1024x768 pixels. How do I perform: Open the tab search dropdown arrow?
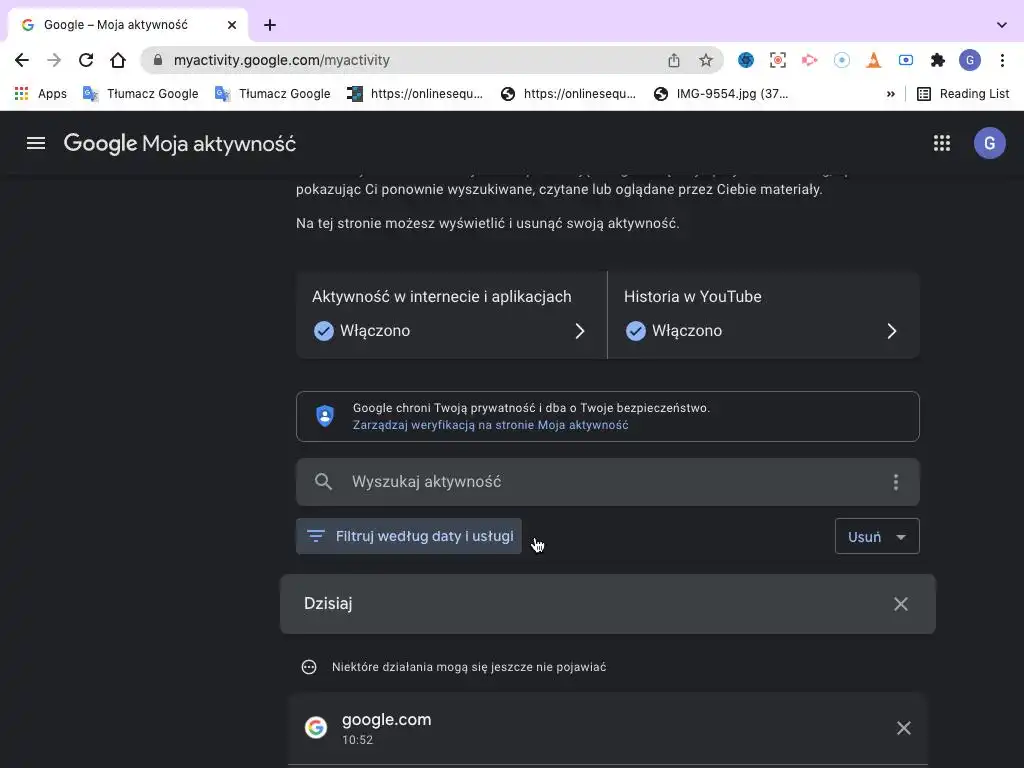[x=1001, y=25]
